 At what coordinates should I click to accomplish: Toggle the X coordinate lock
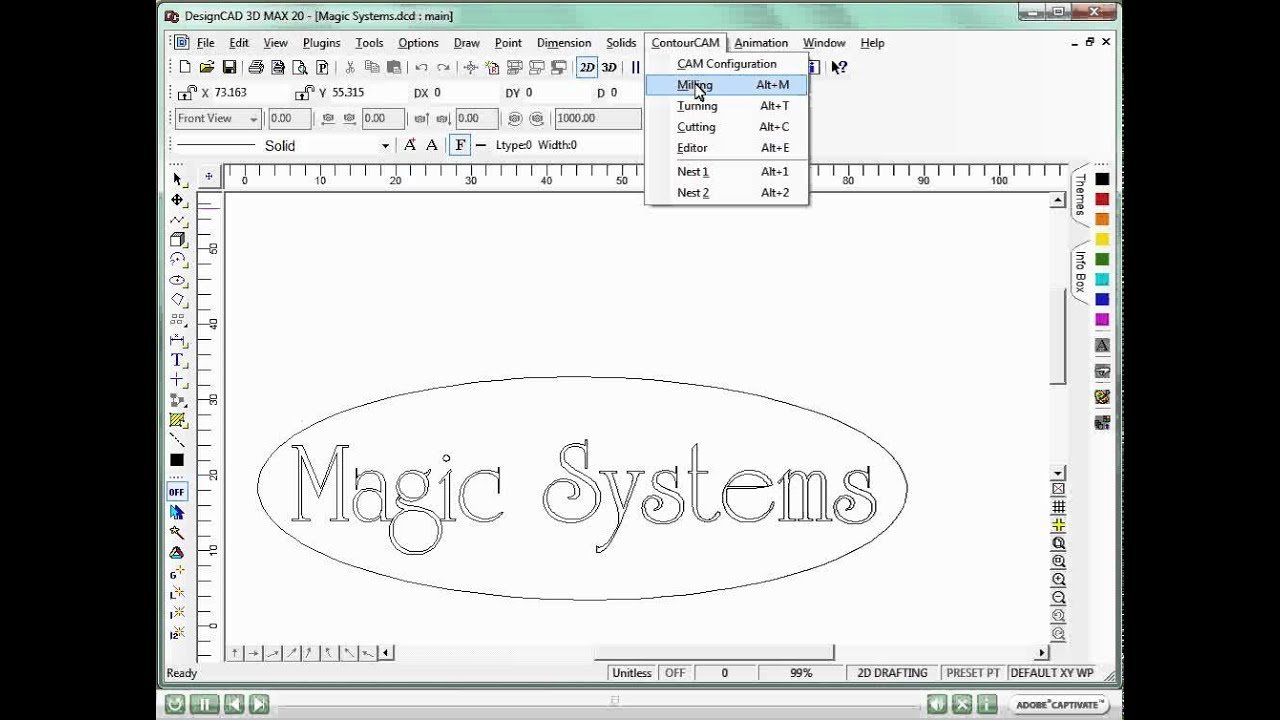186,92
